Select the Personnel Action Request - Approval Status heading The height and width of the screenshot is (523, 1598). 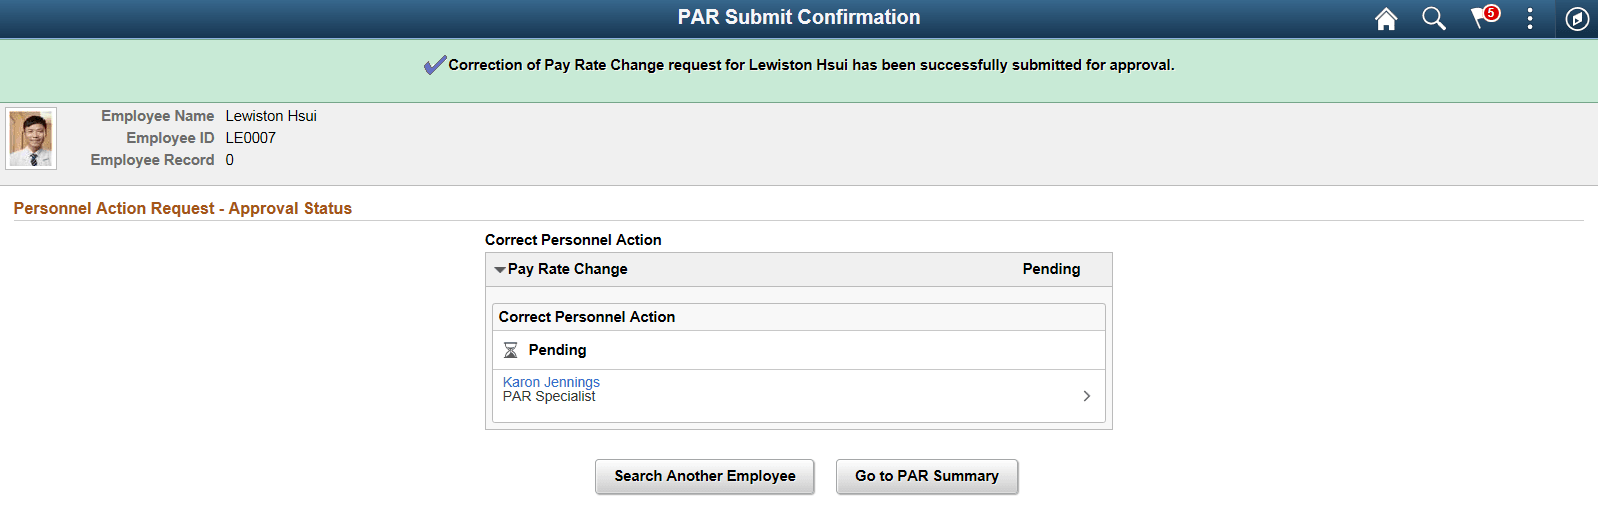pyautogui.click(x=183, y=208)
